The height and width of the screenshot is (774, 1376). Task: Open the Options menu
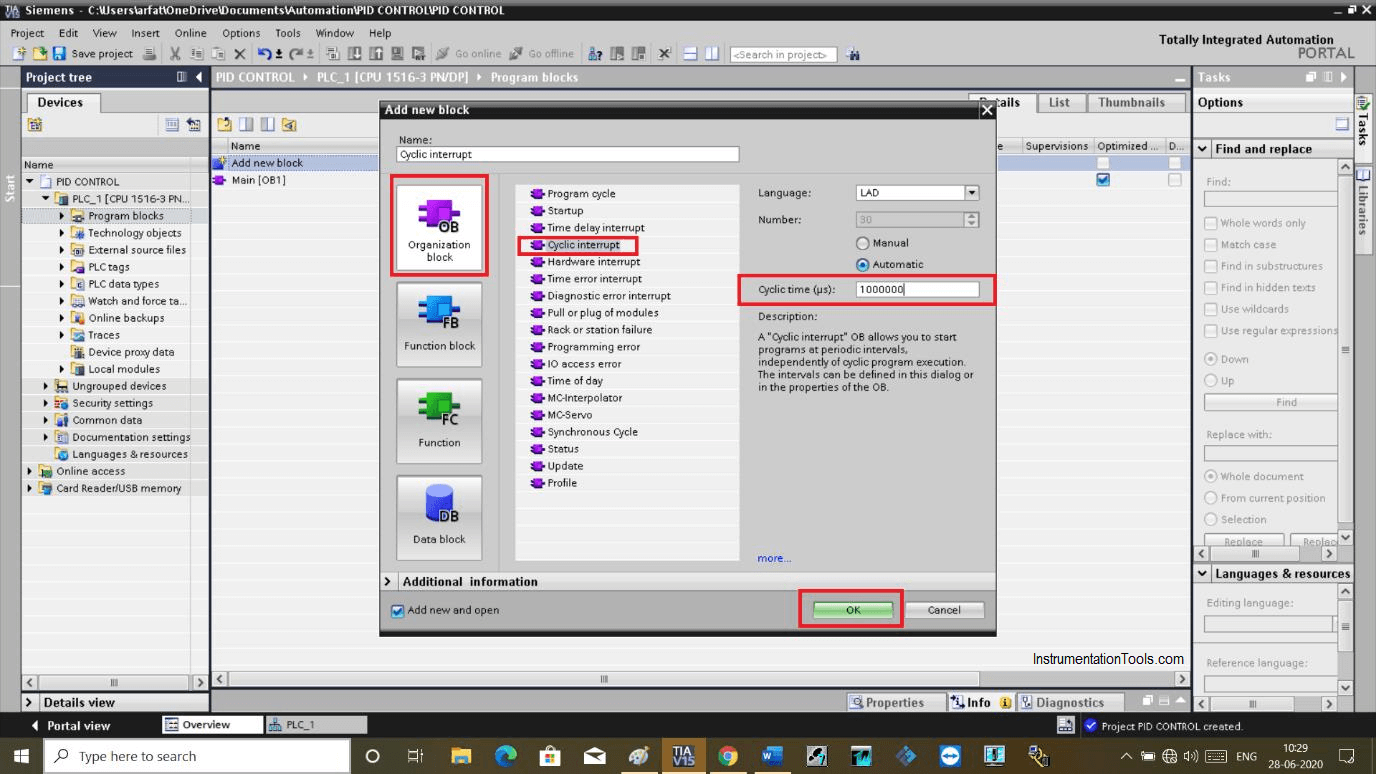coord(241,33)
